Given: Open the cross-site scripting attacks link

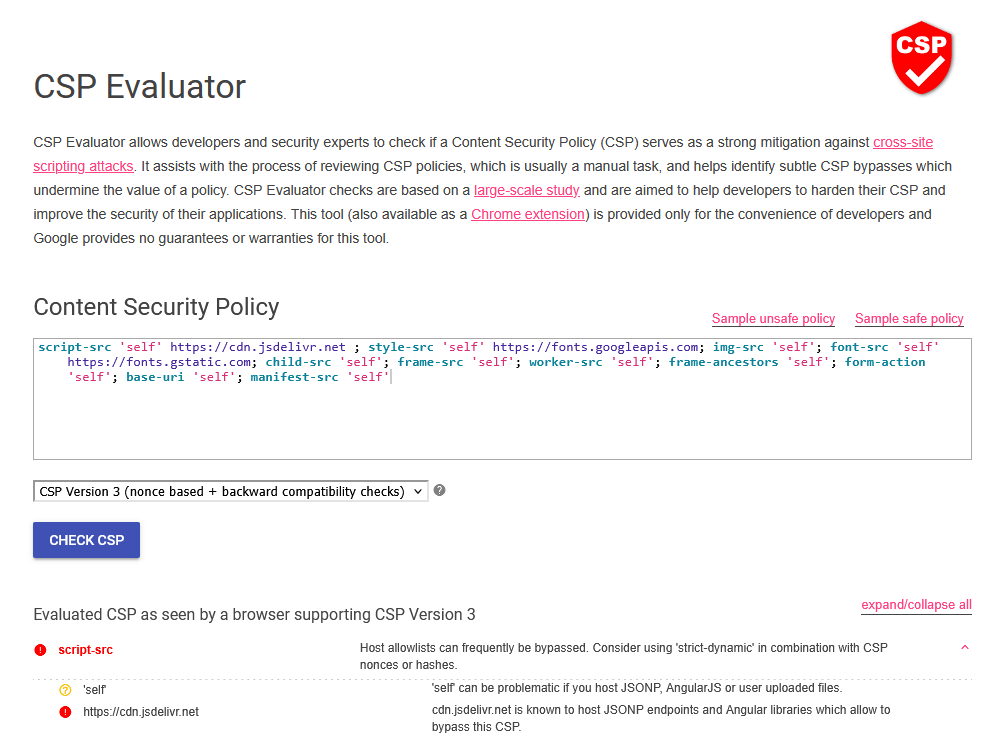Looking at the screenshot, I should point(903,142).
